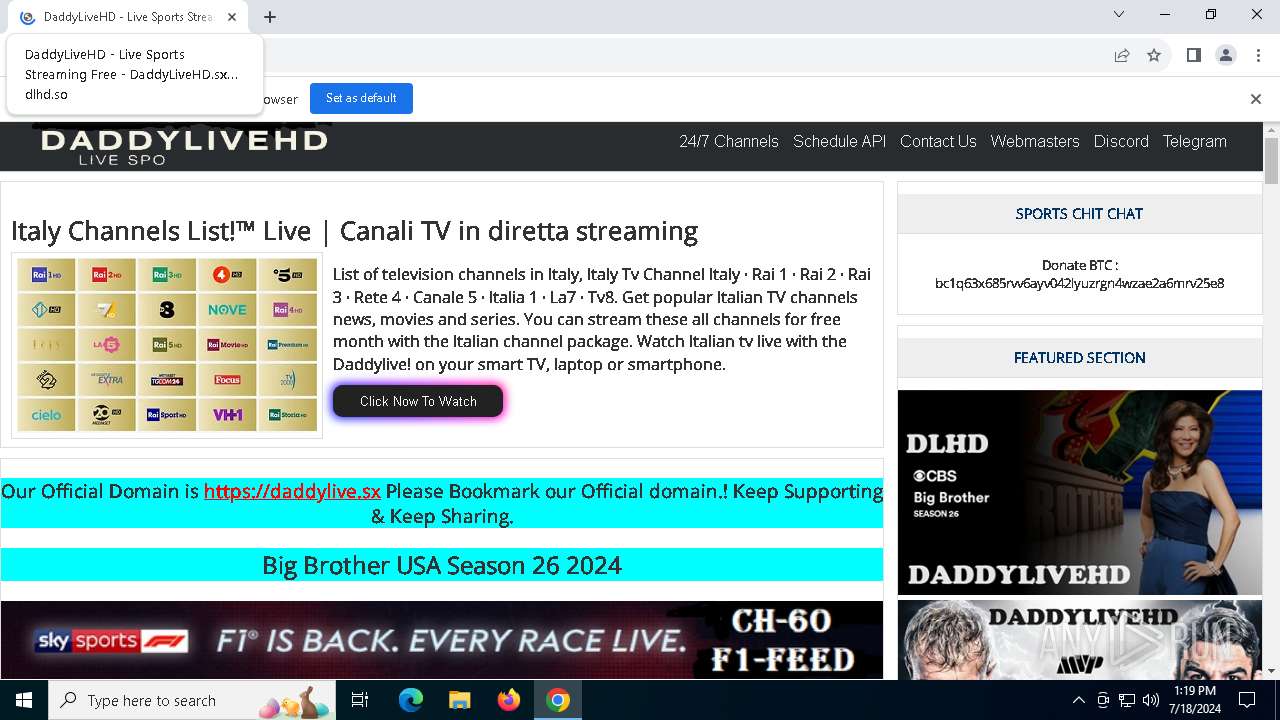This screenshot has width=1280, height=720.
Task: Close the DaddyLiveHD browser tab
Action: point(232,17)
